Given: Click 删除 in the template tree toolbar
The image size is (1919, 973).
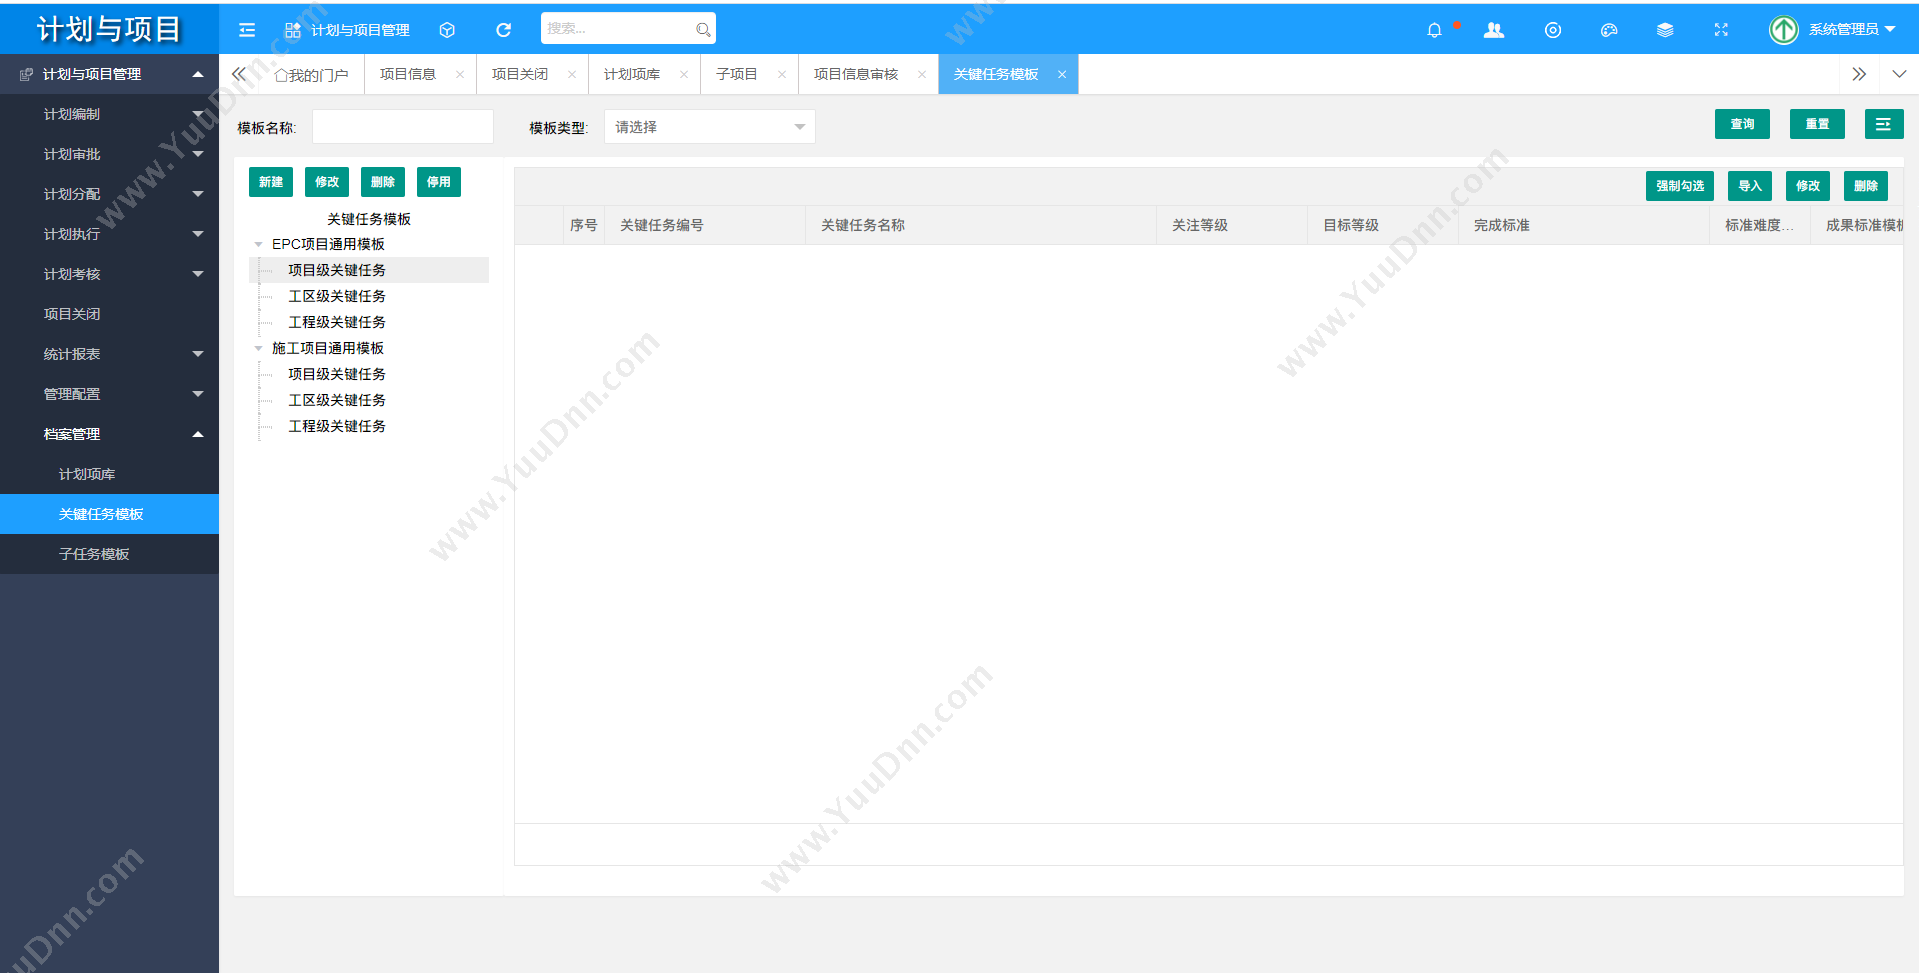Looking at the screenshot, I should tap(383, 182).
